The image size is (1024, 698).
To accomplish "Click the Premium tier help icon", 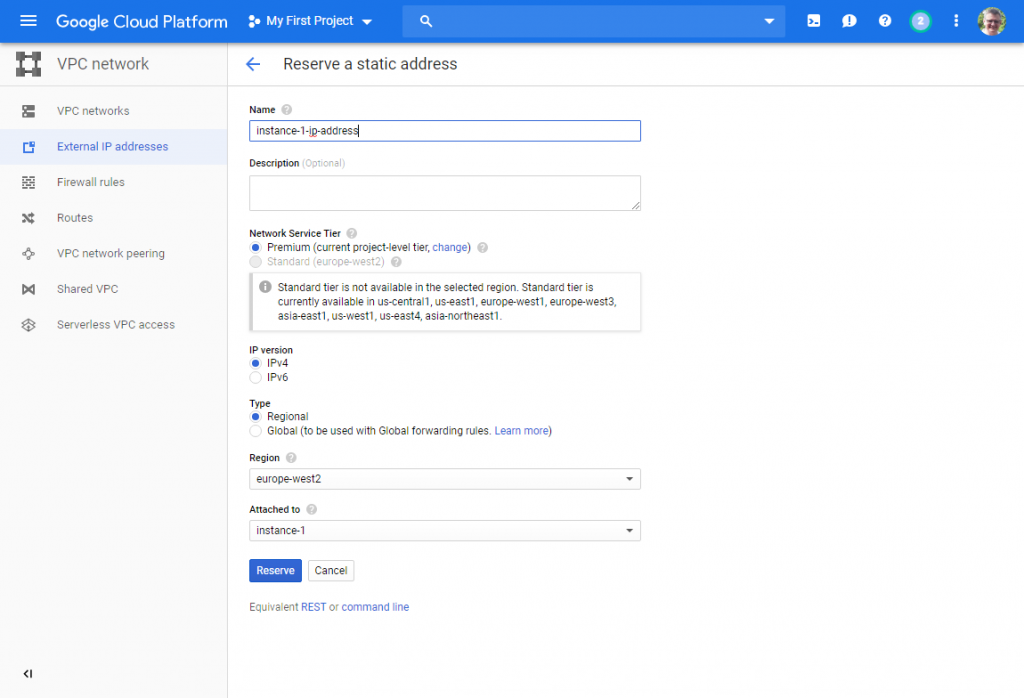I will 483,247.
